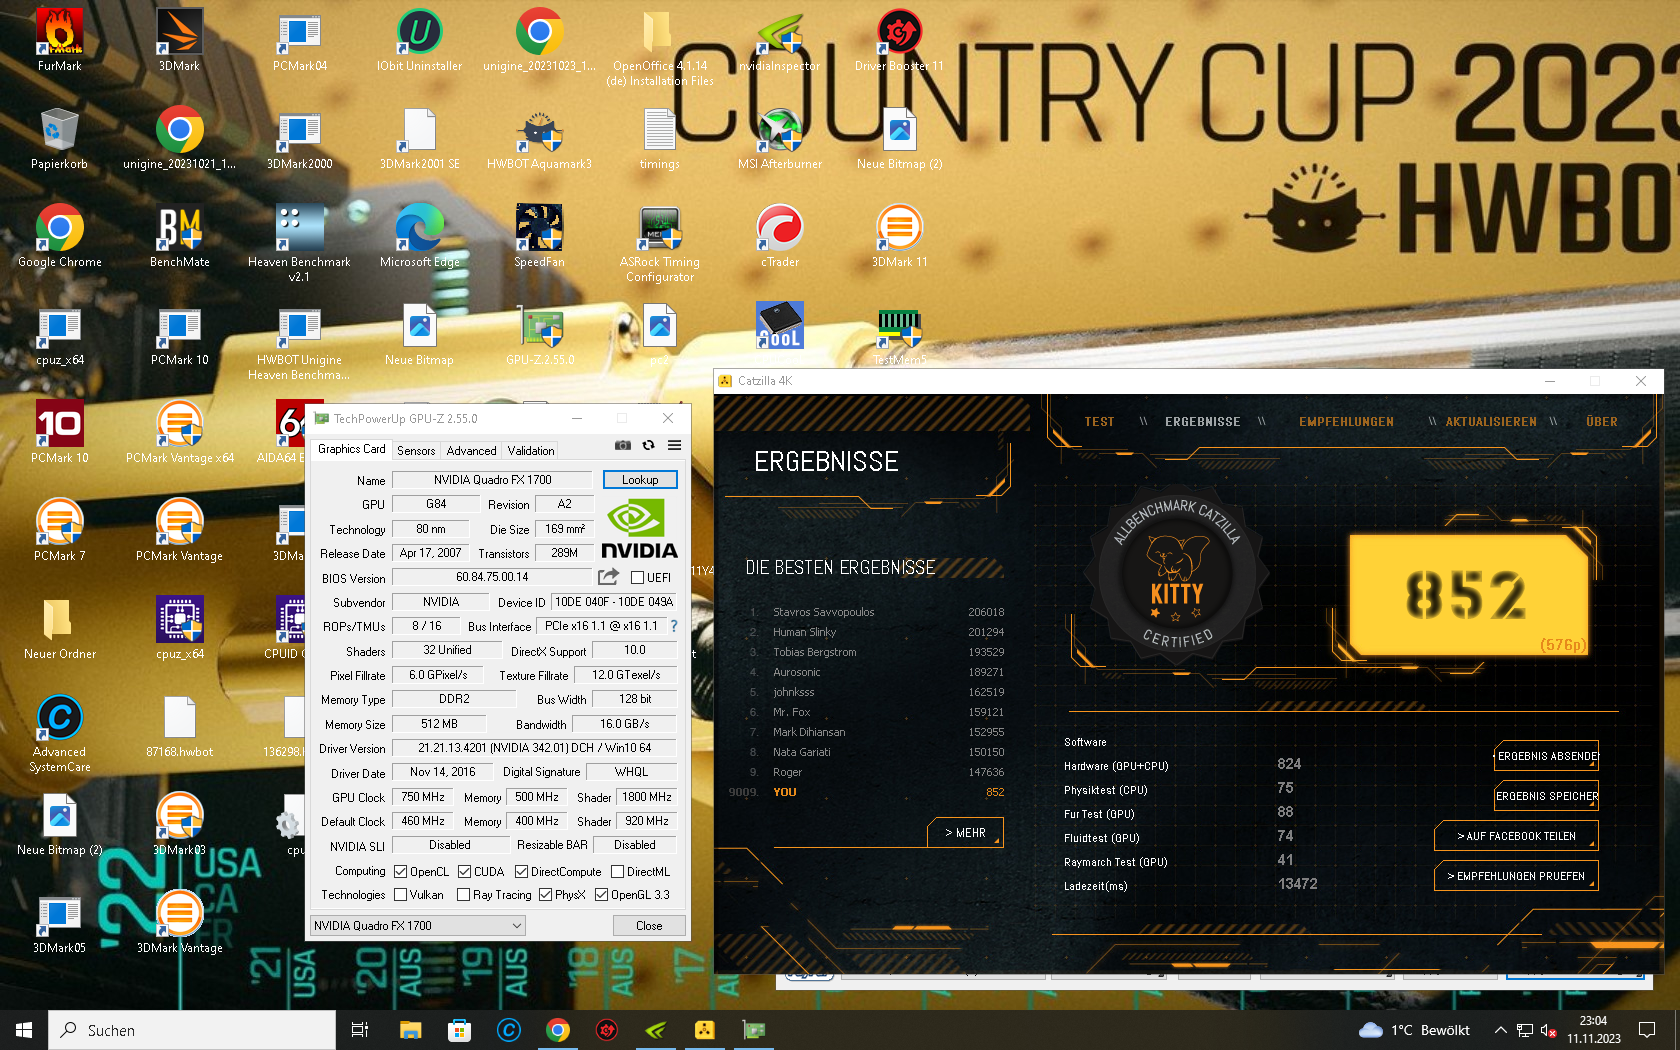Toggle the UEFI checkbox
Screen dimensions: 1680x1050
click(x=637, y=577)
